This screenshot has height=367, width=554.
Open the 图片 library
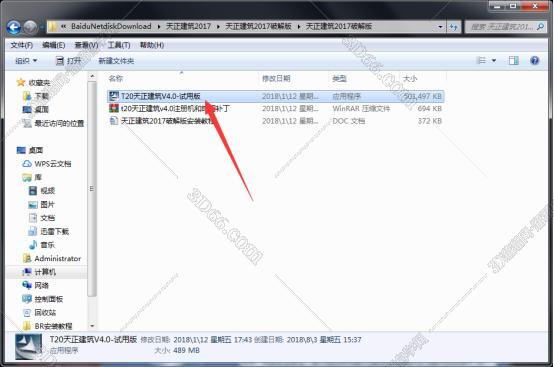47,205
